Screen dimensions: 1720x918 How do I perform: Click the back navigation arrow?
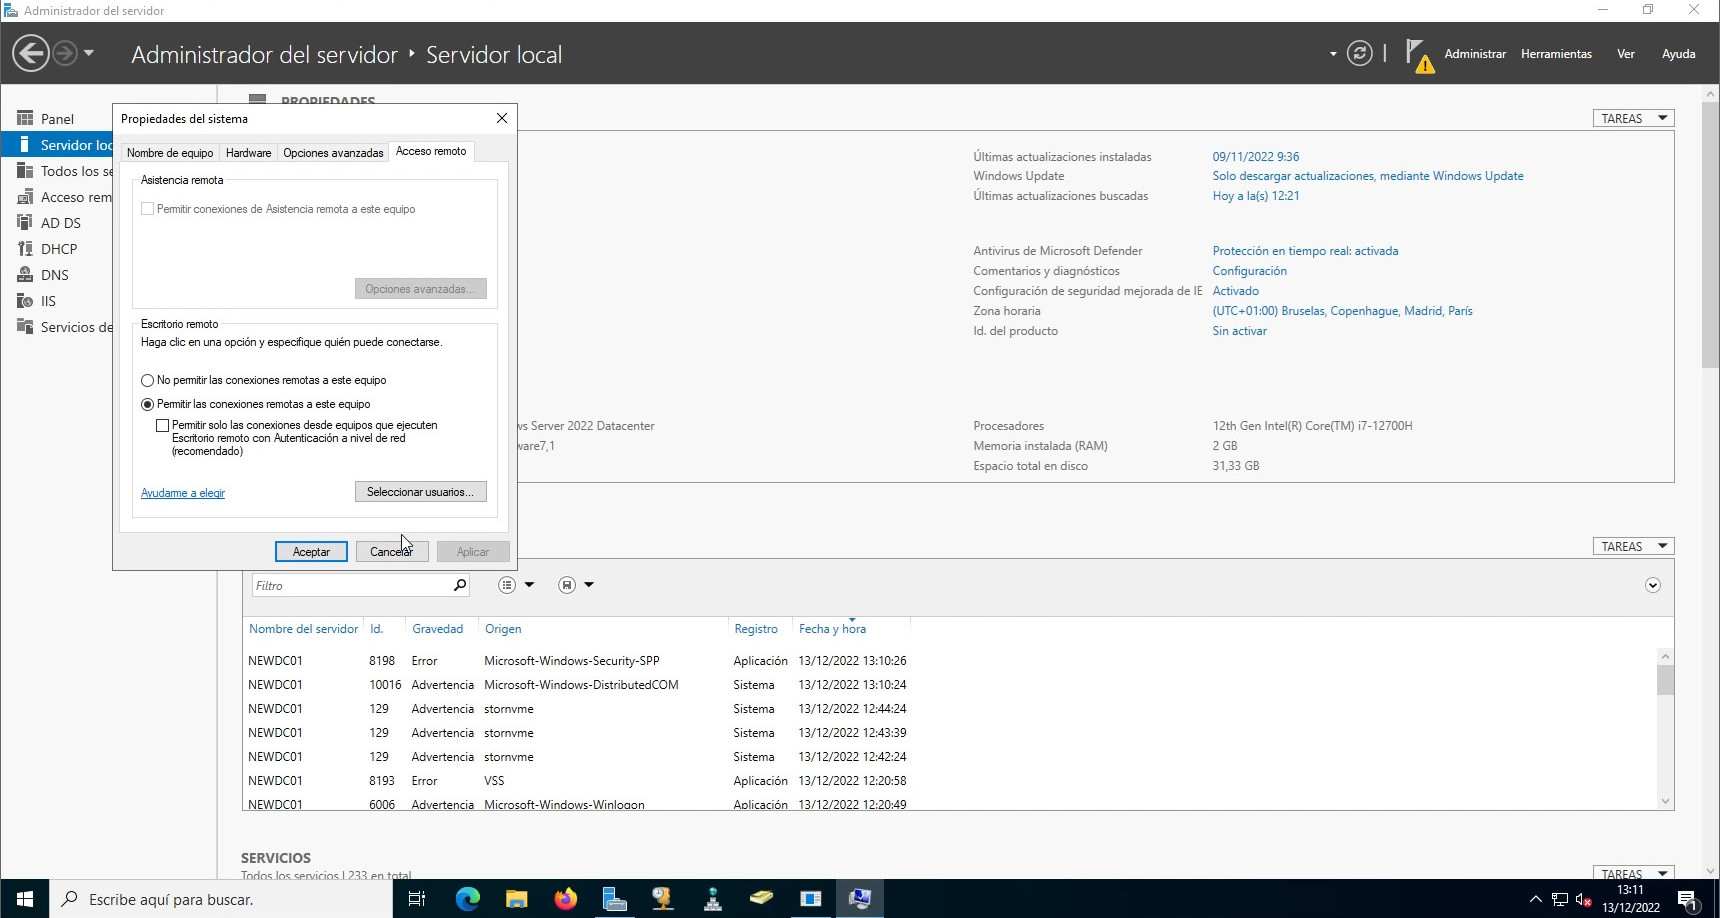[31, 53]
